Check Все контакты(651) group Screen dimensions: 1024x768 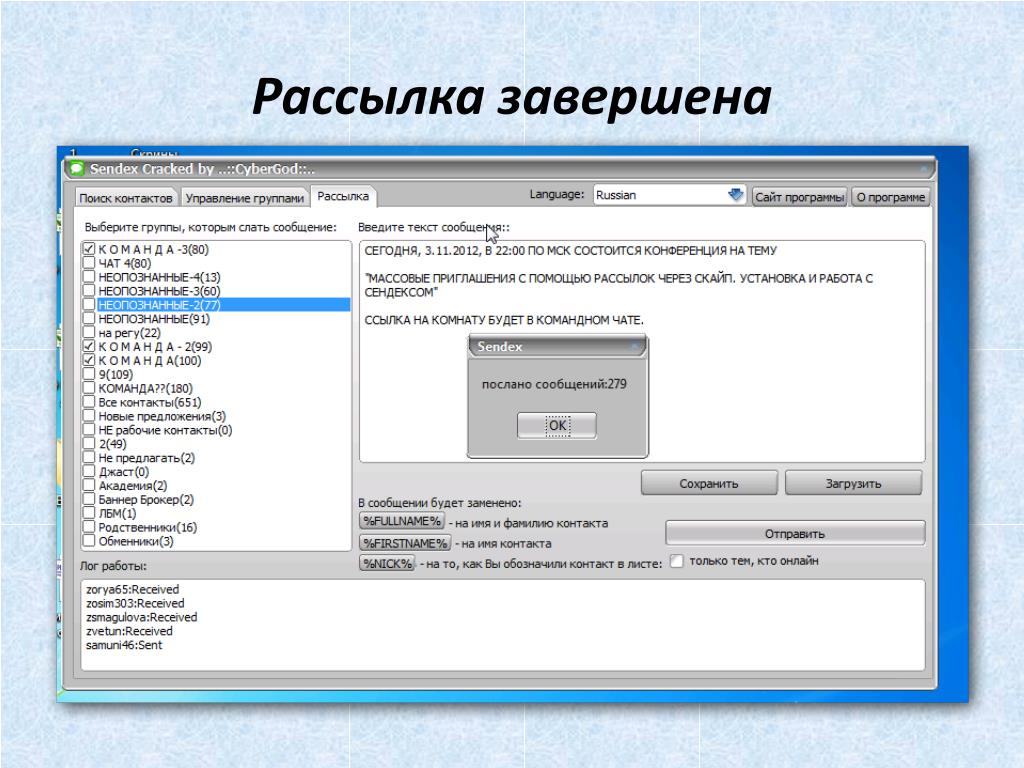click(89, 402)
